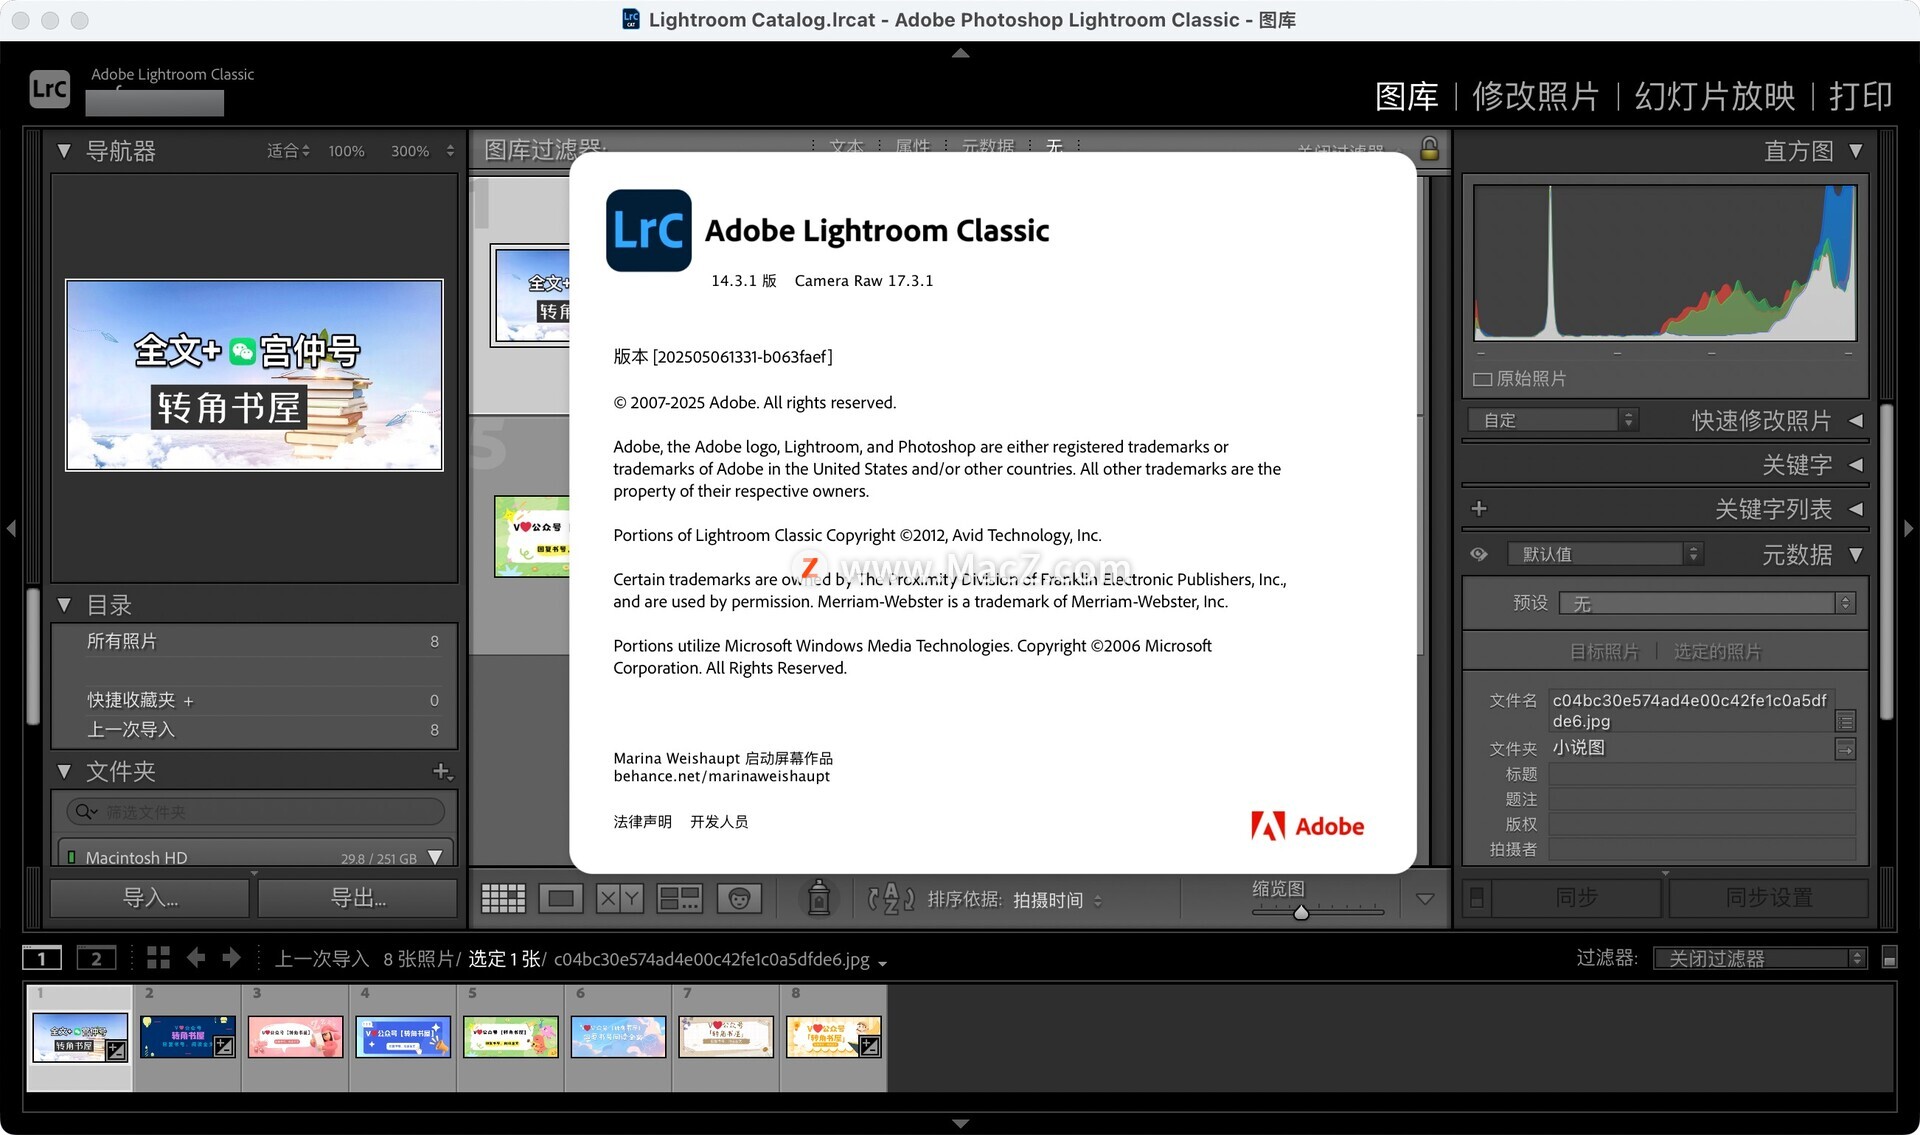Toggle the auto sync switch beside 同步

coord(1477,897)
